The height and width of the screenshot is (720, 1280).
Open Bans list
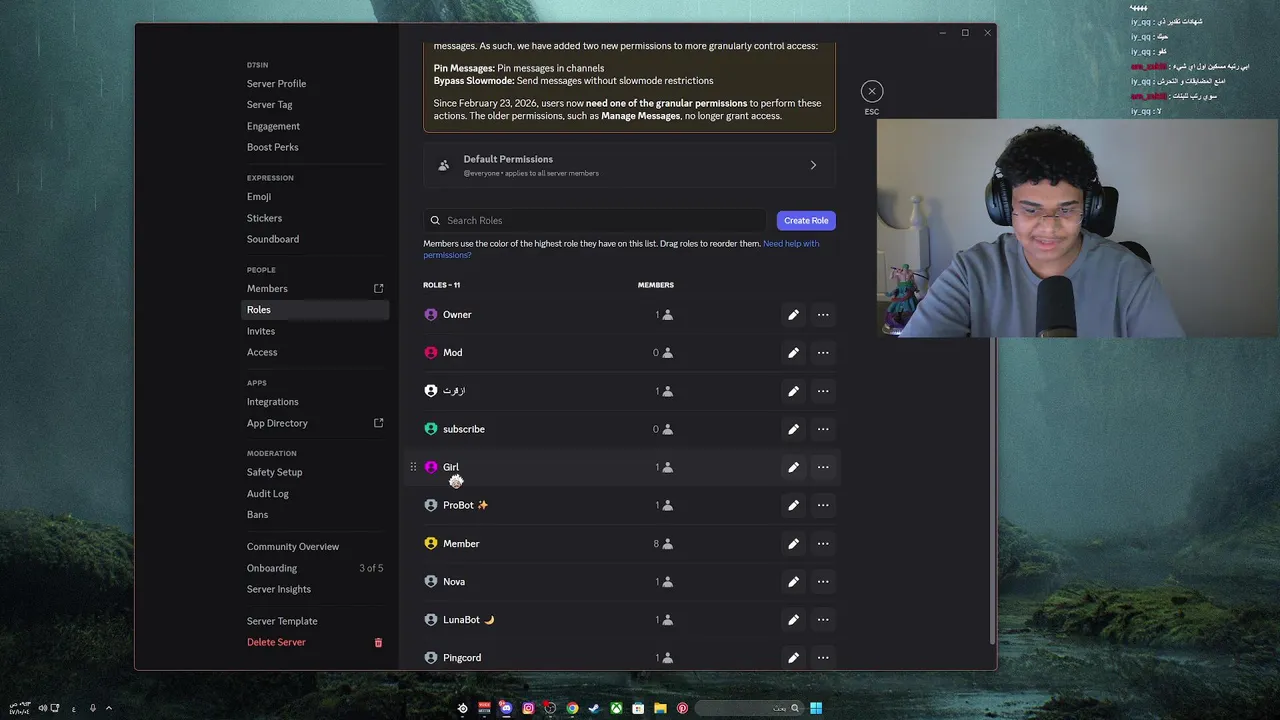257,515
